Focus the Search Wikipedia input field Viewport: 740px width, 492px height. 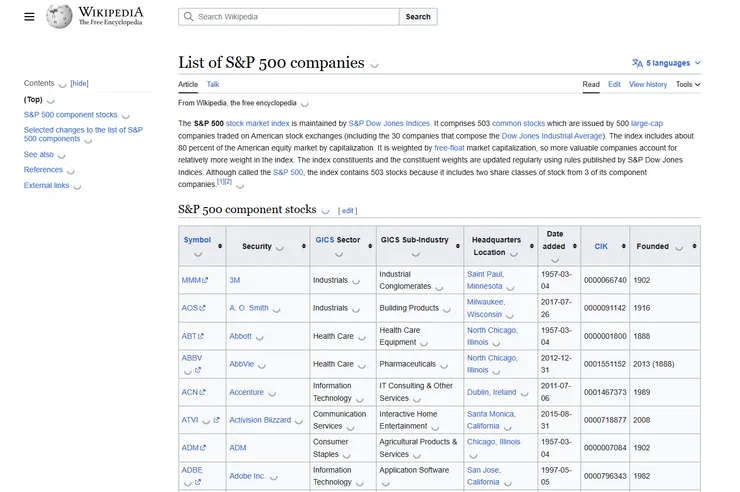click(x=289, y=17)
